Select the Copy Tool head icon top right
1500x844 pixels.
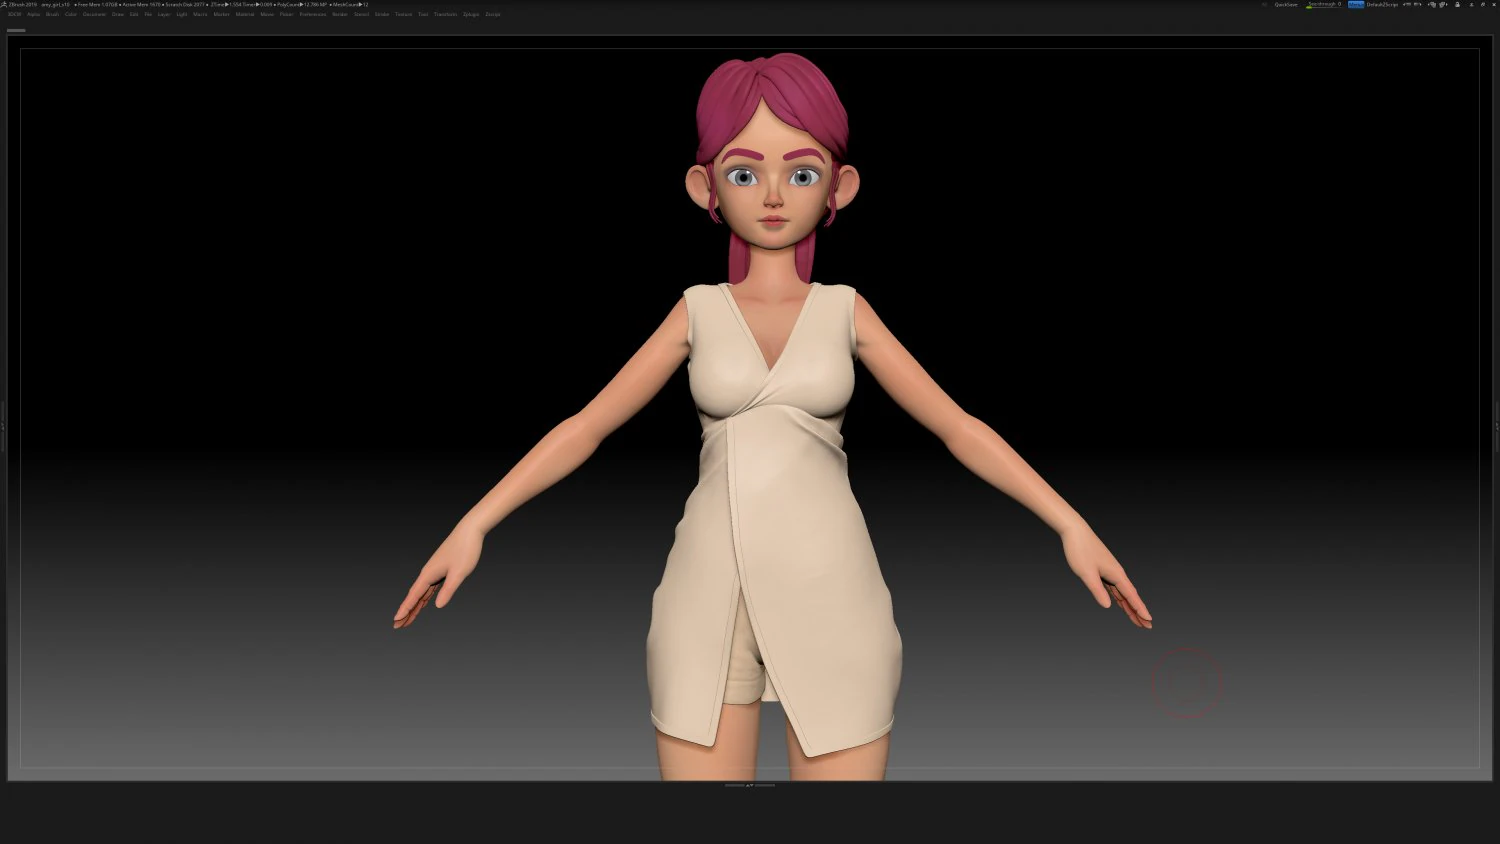point(1432,4)
